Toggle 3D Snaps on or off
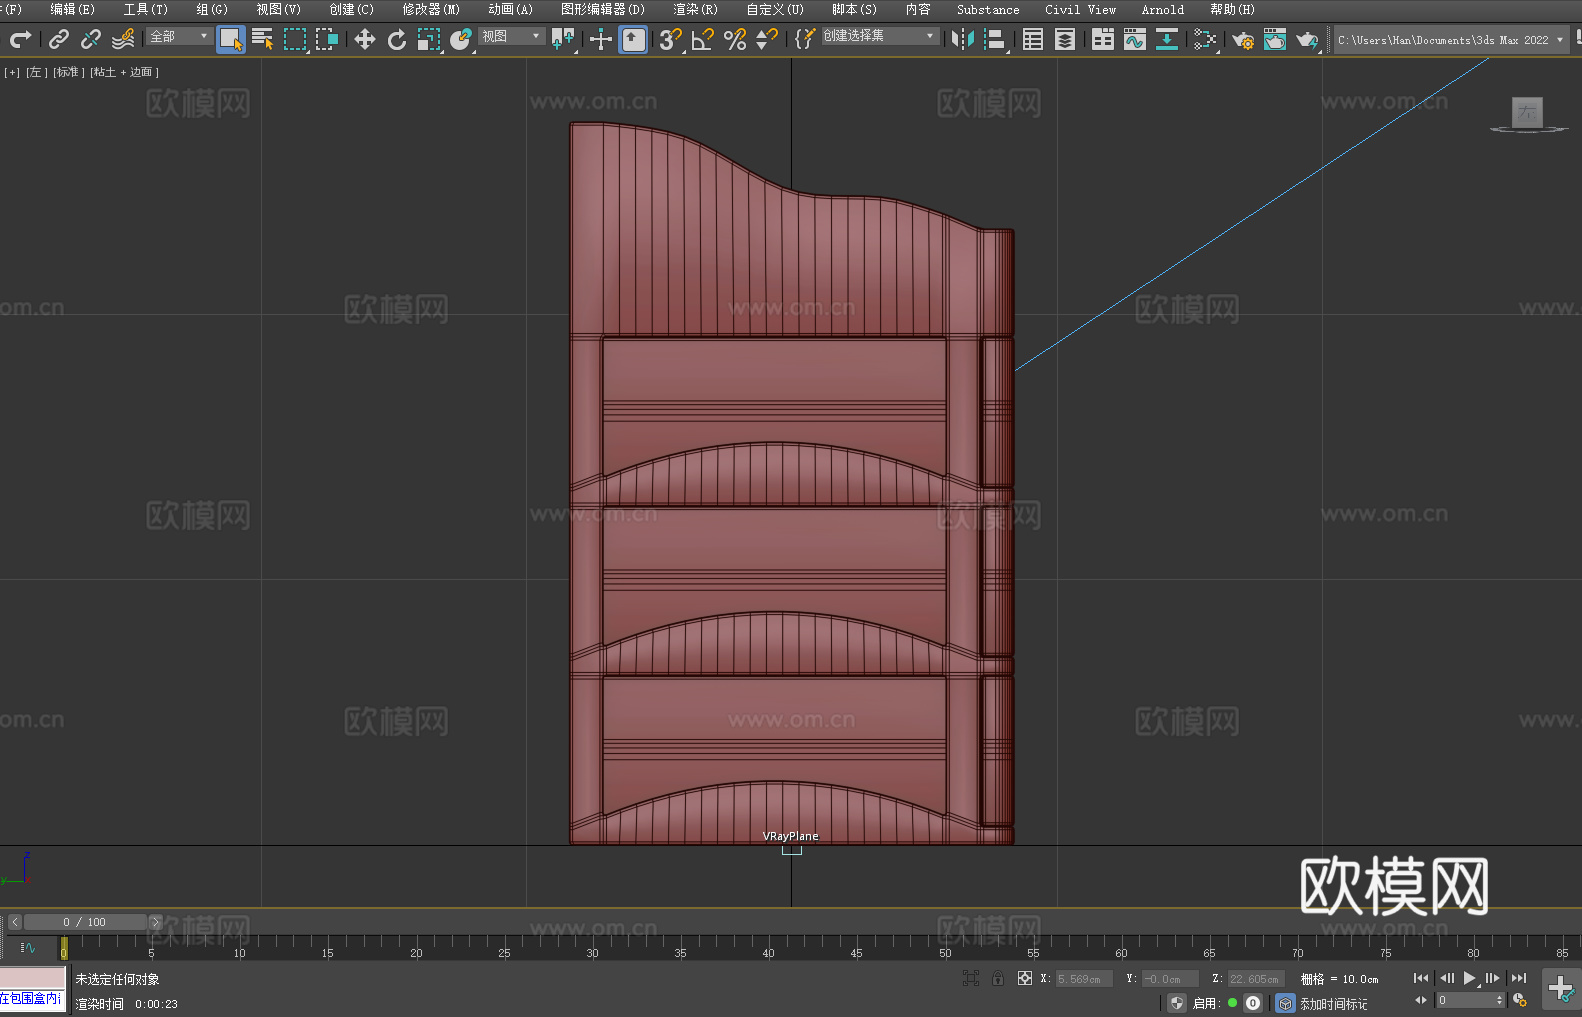1582x1017 pixels. coord(671,39)
